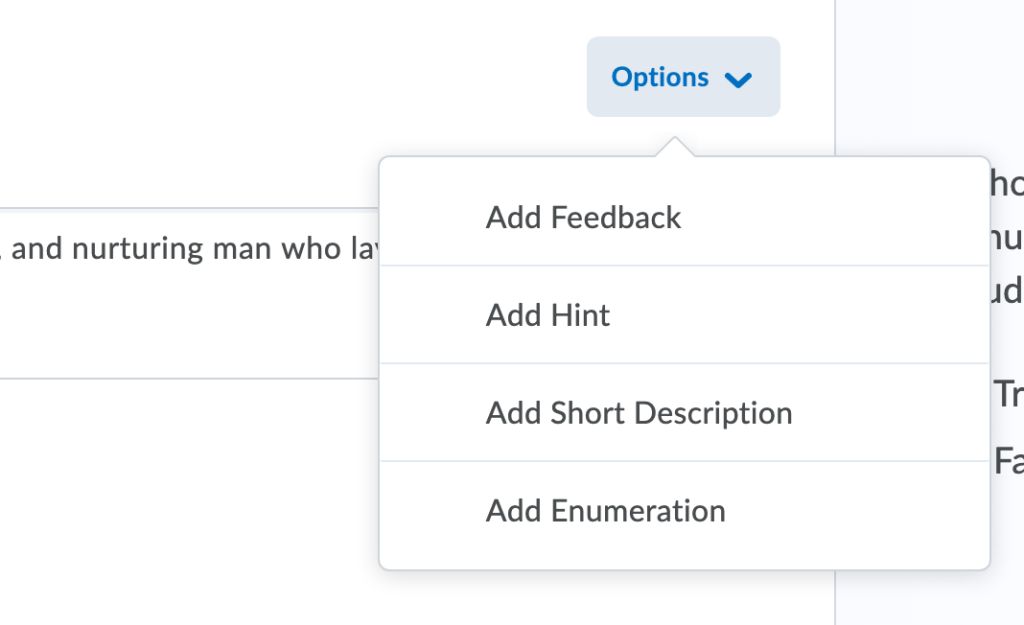Collapse the Options dropdown
Screen dimensions: 1024x625
[x=683, y=77]
